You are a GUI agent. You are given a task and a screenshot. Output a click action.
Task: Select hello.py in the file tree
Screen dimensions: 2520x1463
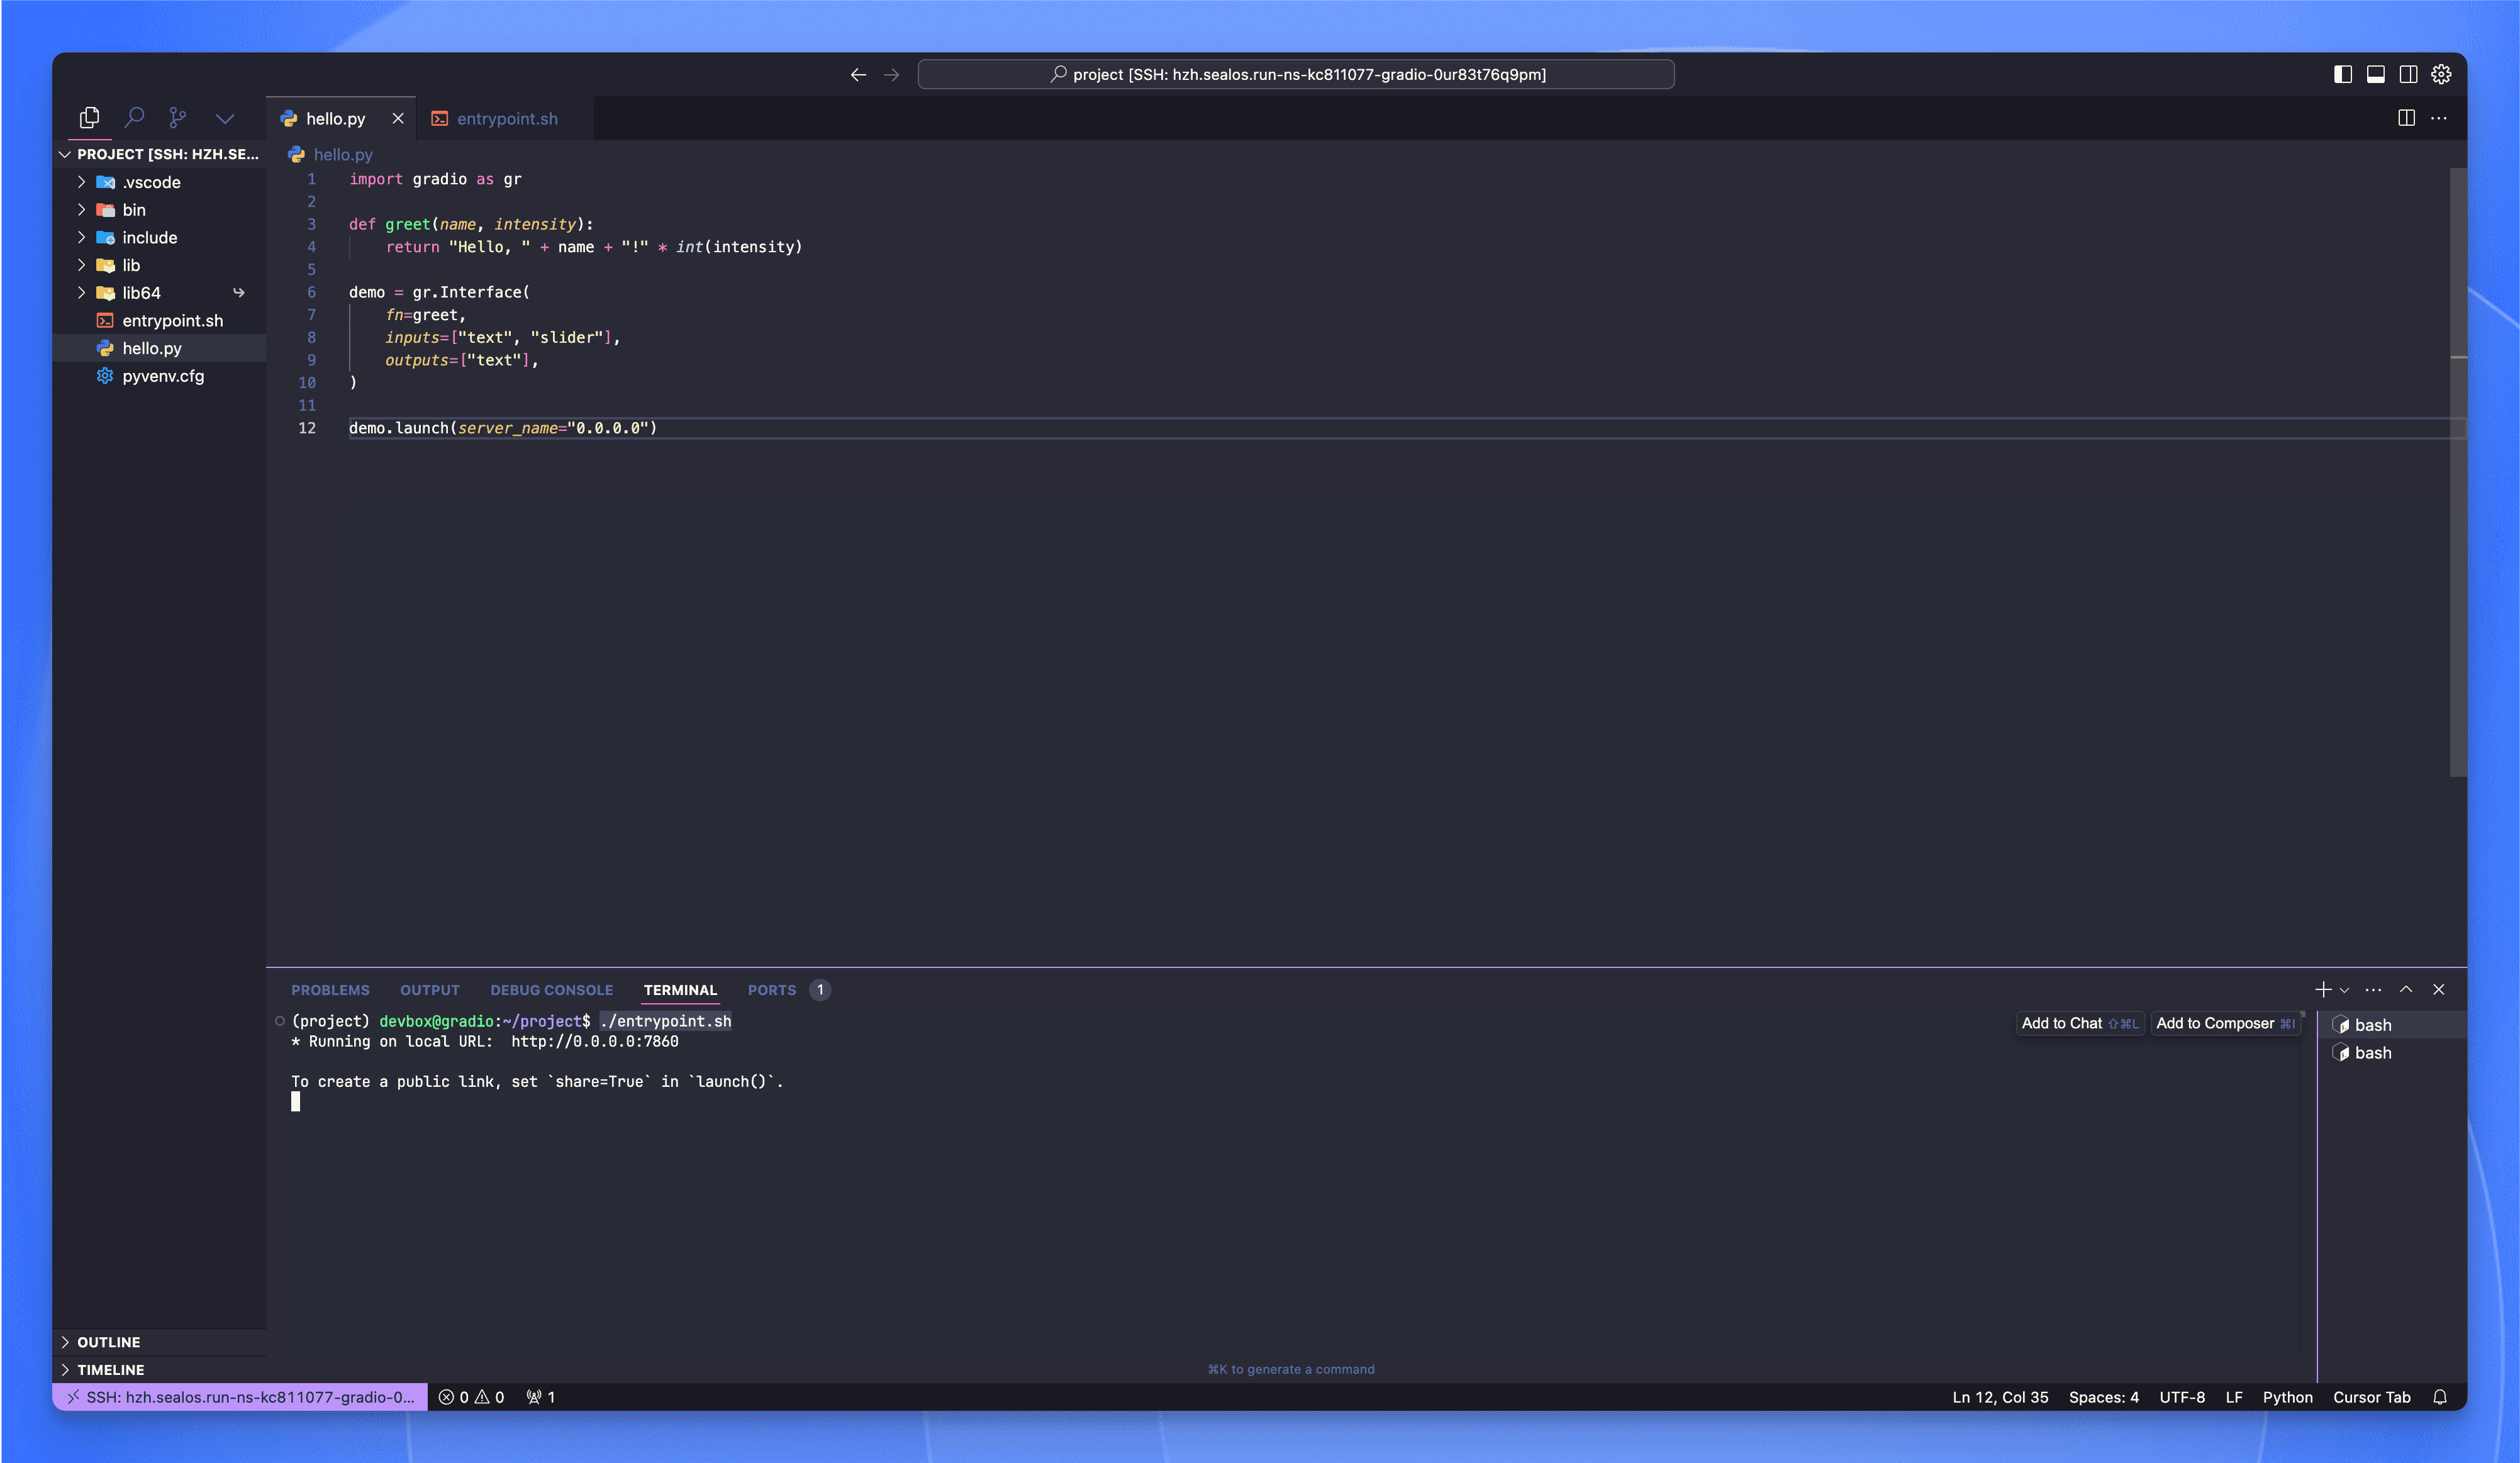pos(160,348)
